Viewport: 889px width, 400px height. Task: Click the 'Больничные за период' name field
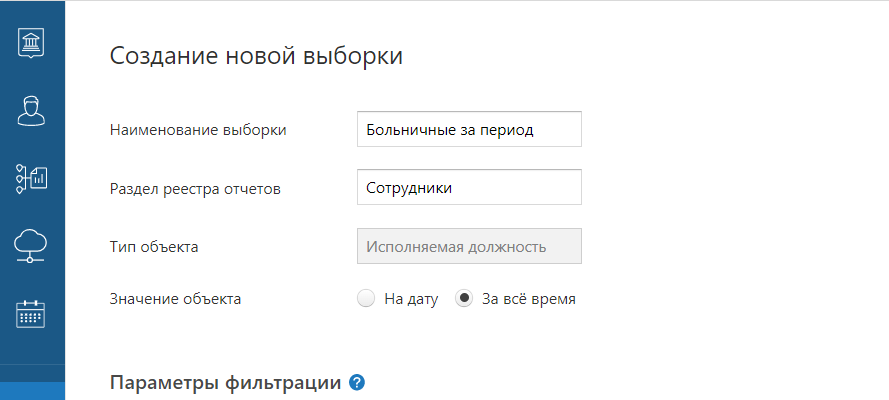469,129
